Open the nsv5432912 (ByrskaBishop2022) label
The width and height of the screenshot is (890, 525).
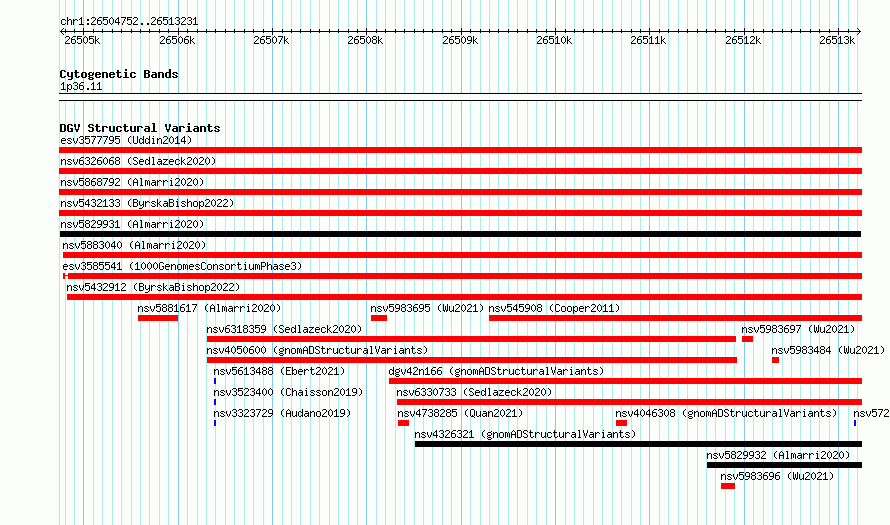tap(153, 287)
